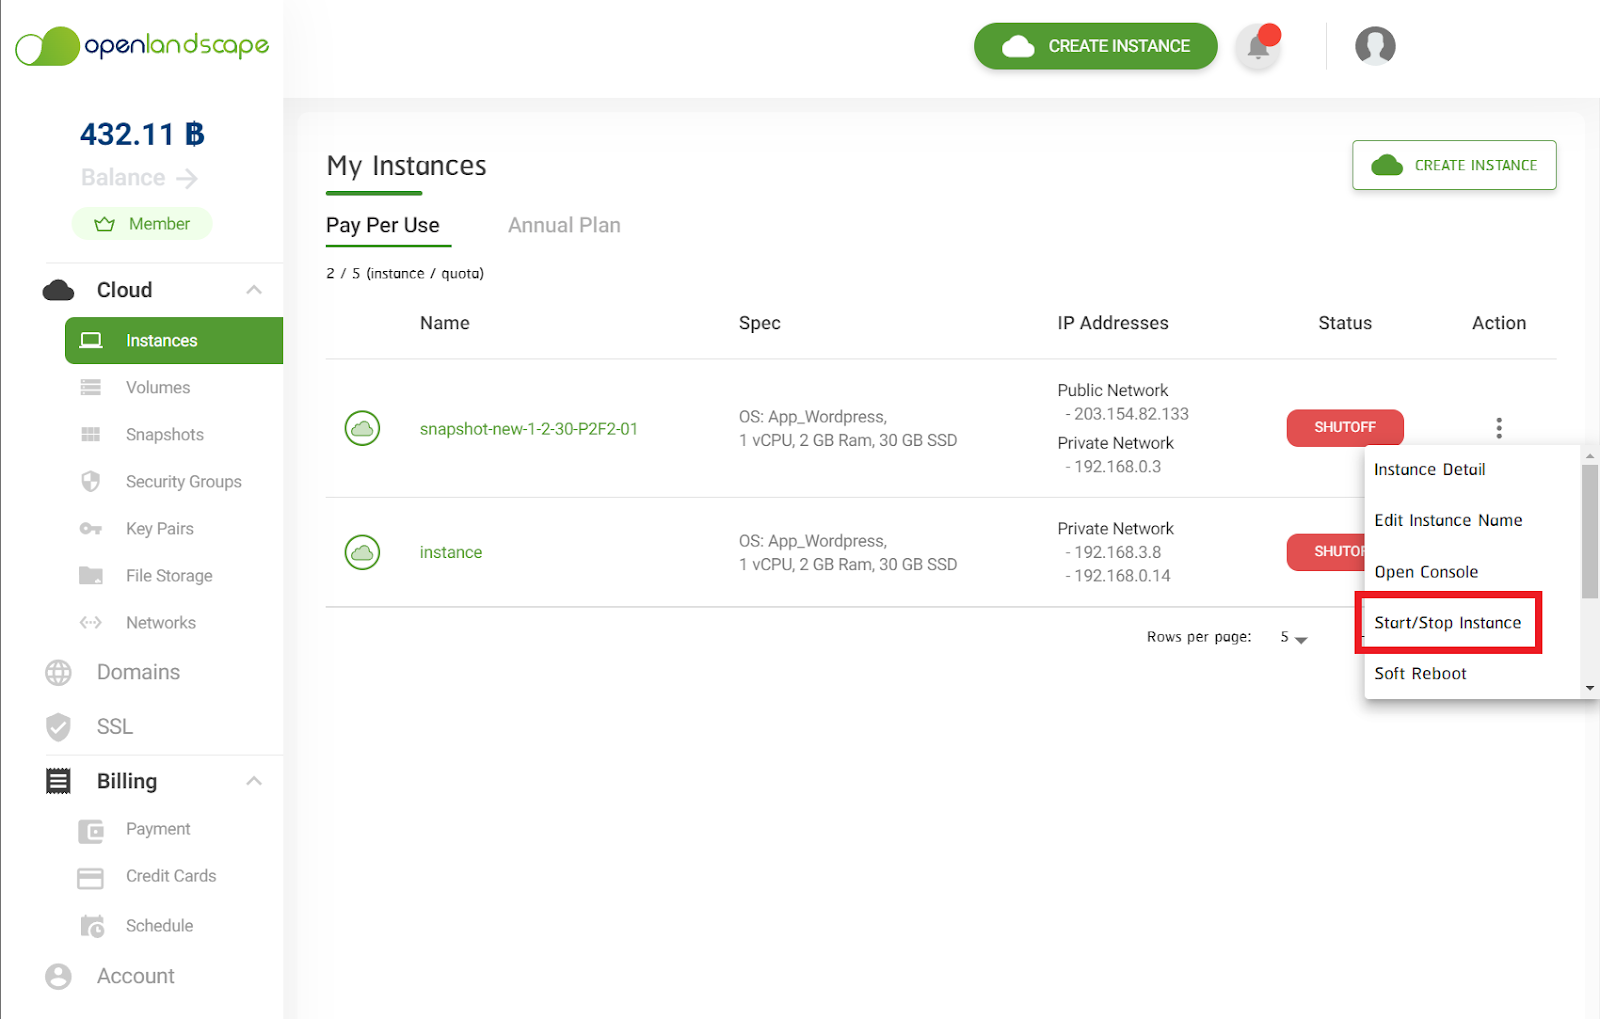Click the action menu scrollbar up arrow

pos(1589,455)
